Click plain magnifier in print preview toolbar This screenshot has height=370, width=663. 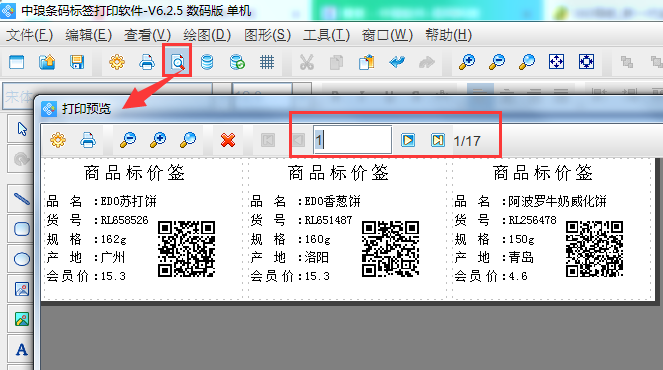[188, 140]
